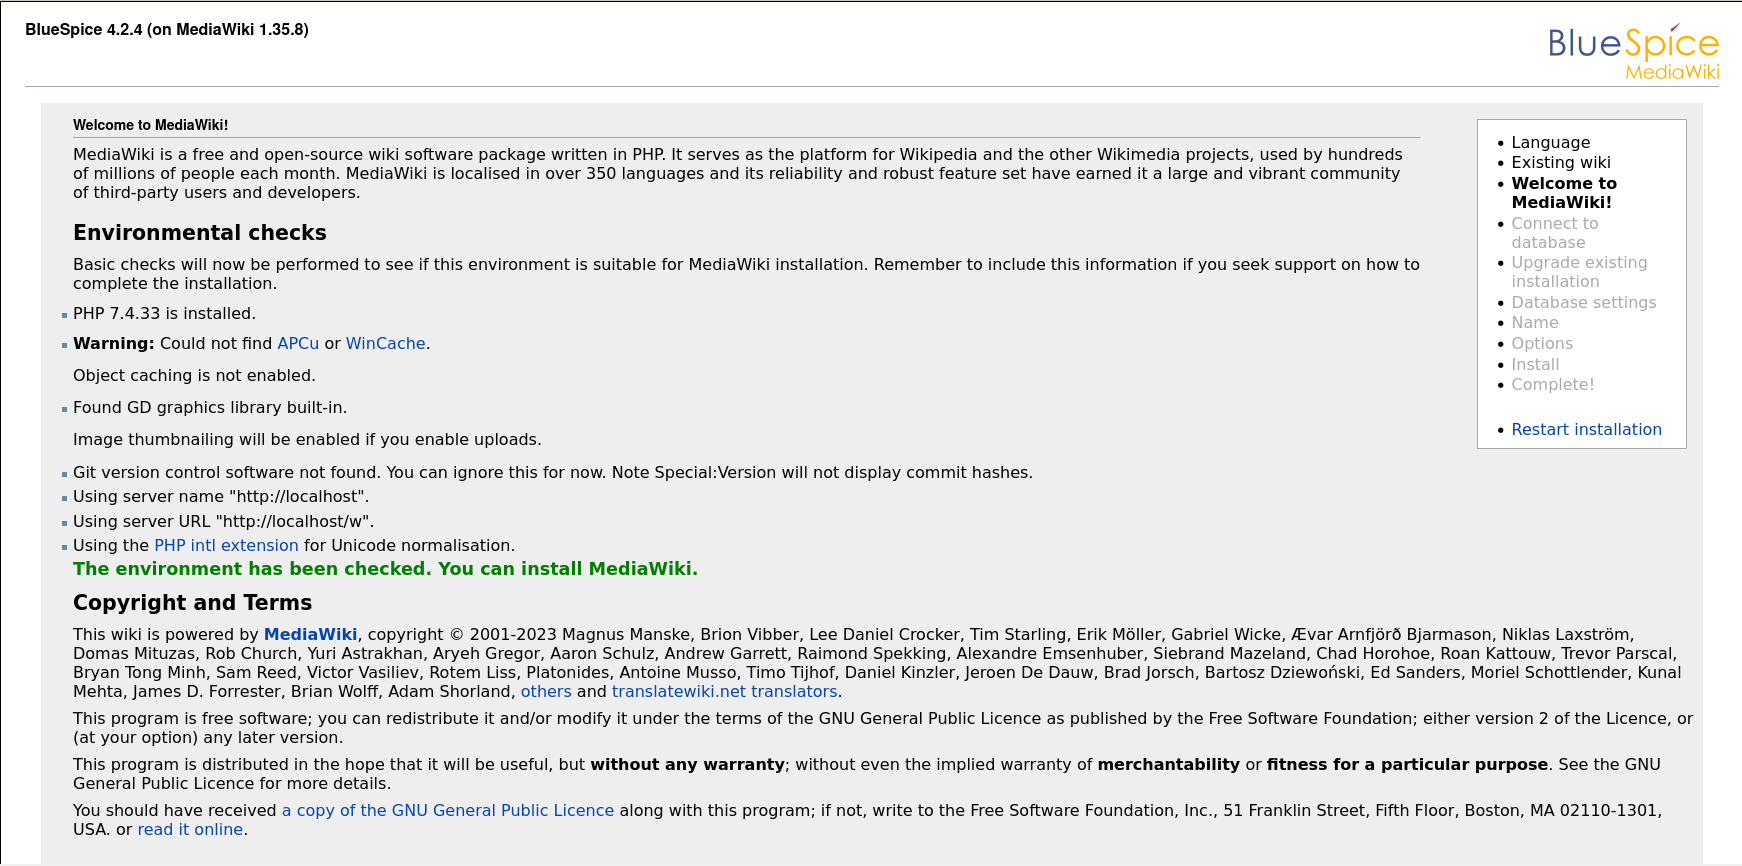This screenshot has width=1742, height=866.
Task: Select 'Install' sidebar step
Action: click(1535, 364)
